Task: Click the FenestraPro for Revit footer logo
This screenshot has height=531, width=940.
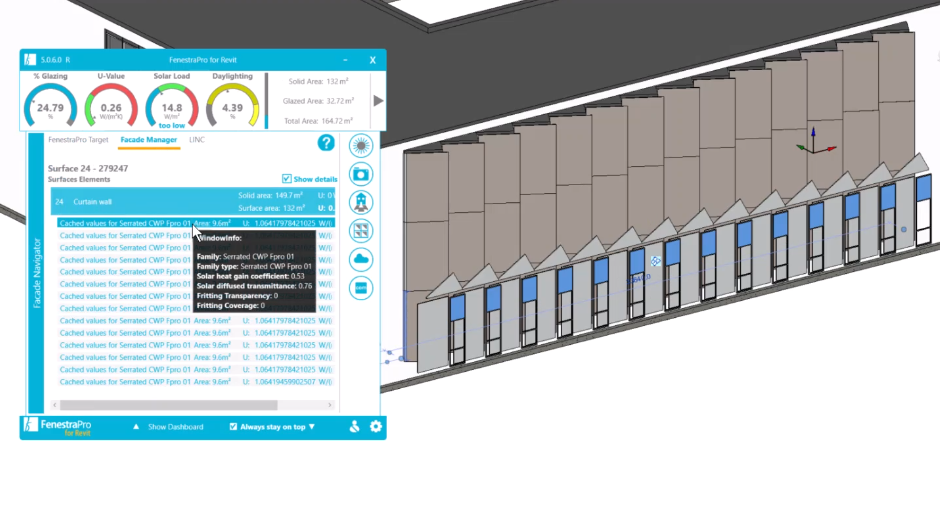Action: (x=58, y=427)
